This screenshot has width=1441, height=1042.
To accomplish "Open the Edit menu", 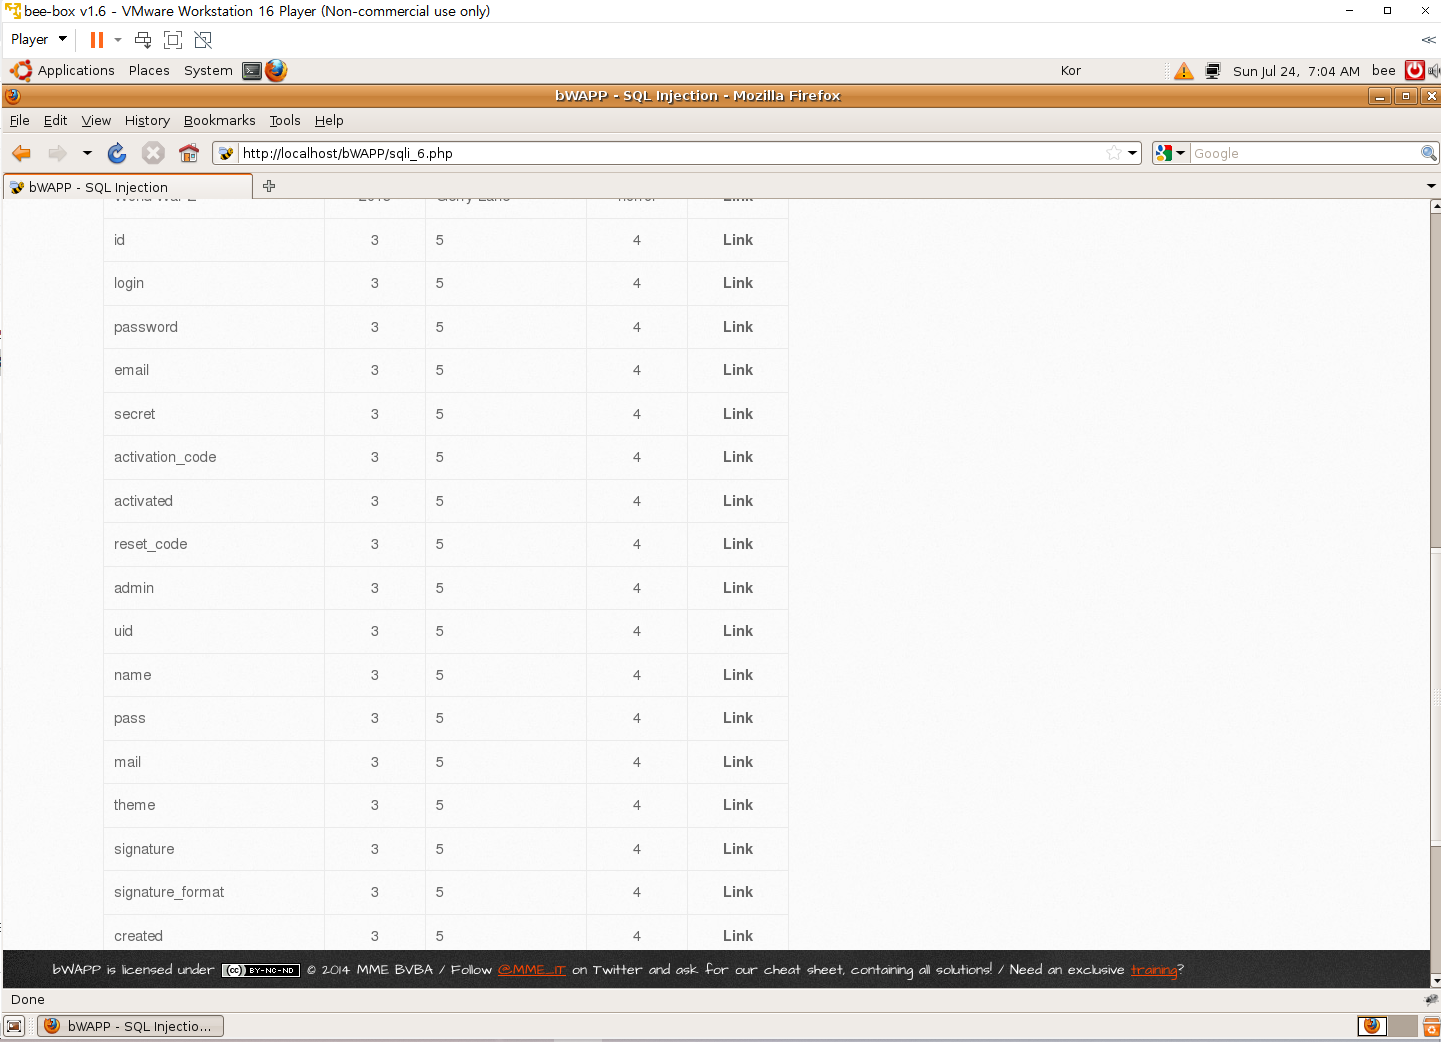I will pyautogui.click(x=55, y=120).
